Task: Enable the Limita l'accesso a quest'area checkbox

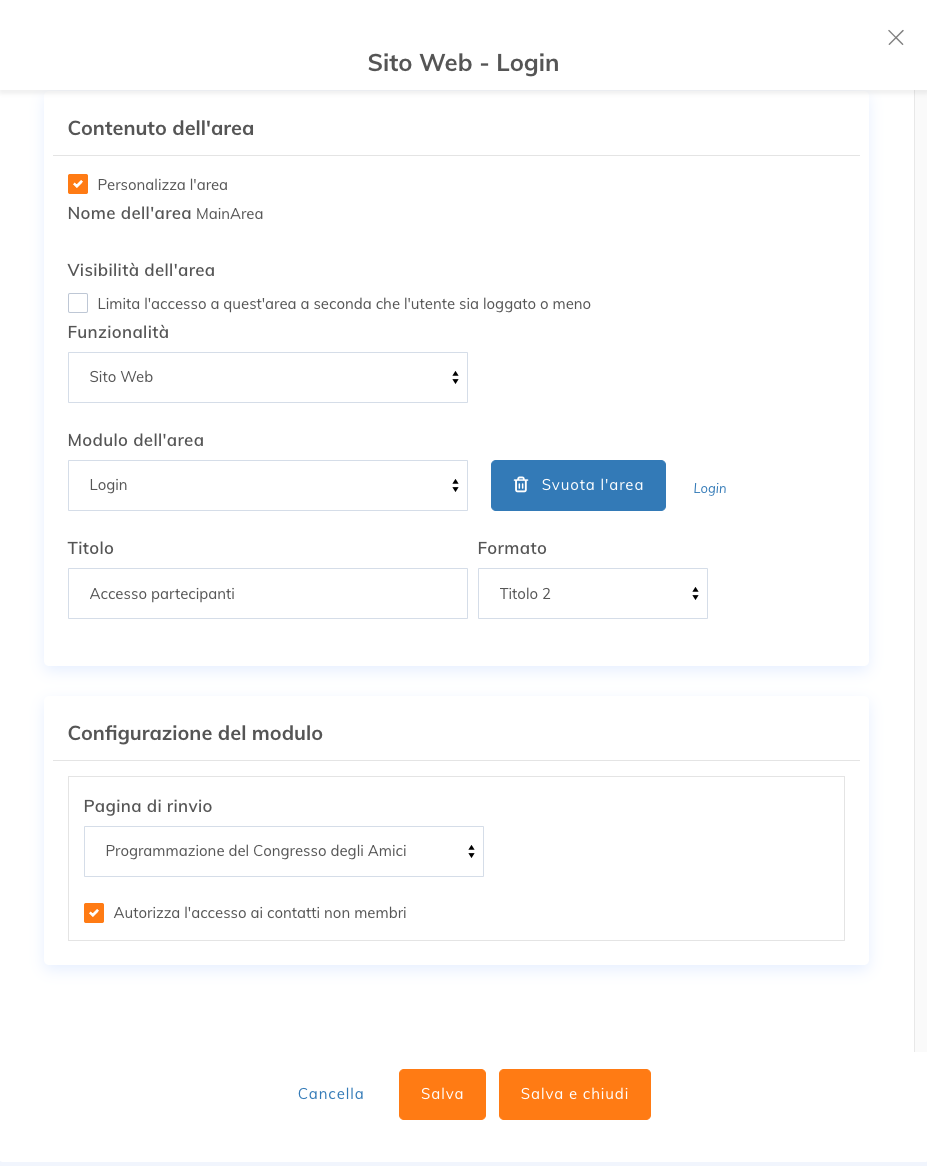Action: pyautogui.click(x=78, y=303)
